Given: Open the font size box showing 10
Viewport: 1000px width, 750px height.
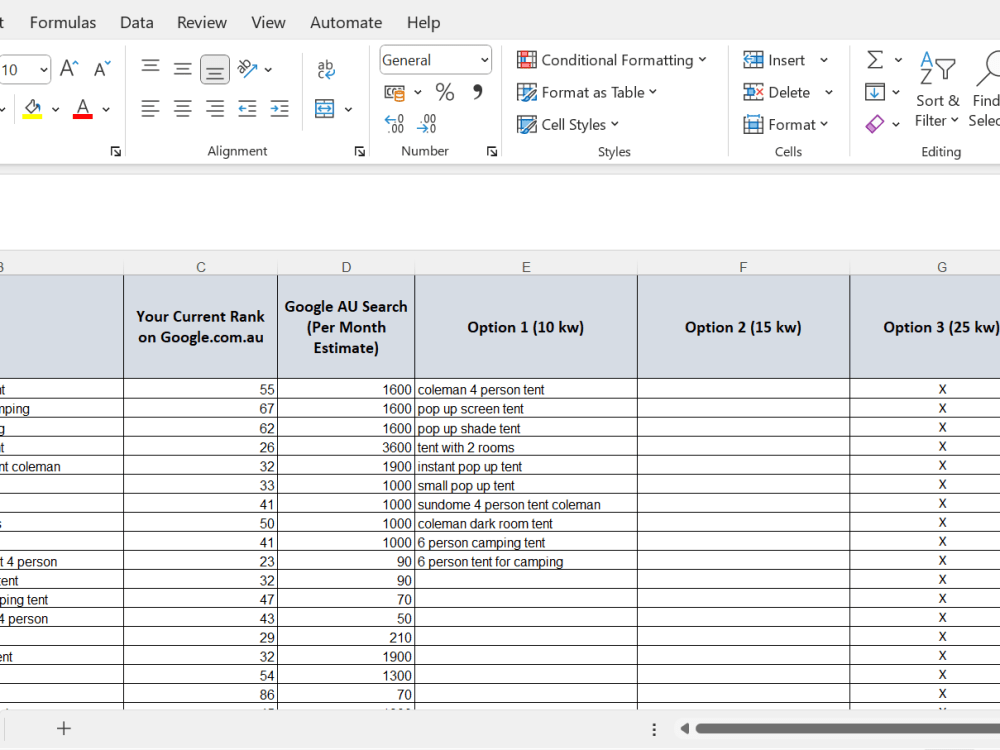Looking at the screenshot, I should [x=24, y=69].
